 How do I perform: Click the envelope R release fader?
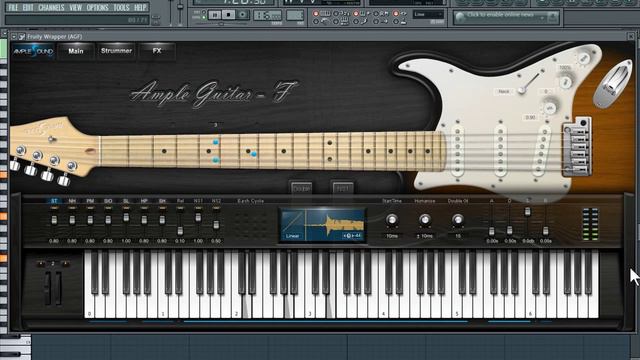545,231
